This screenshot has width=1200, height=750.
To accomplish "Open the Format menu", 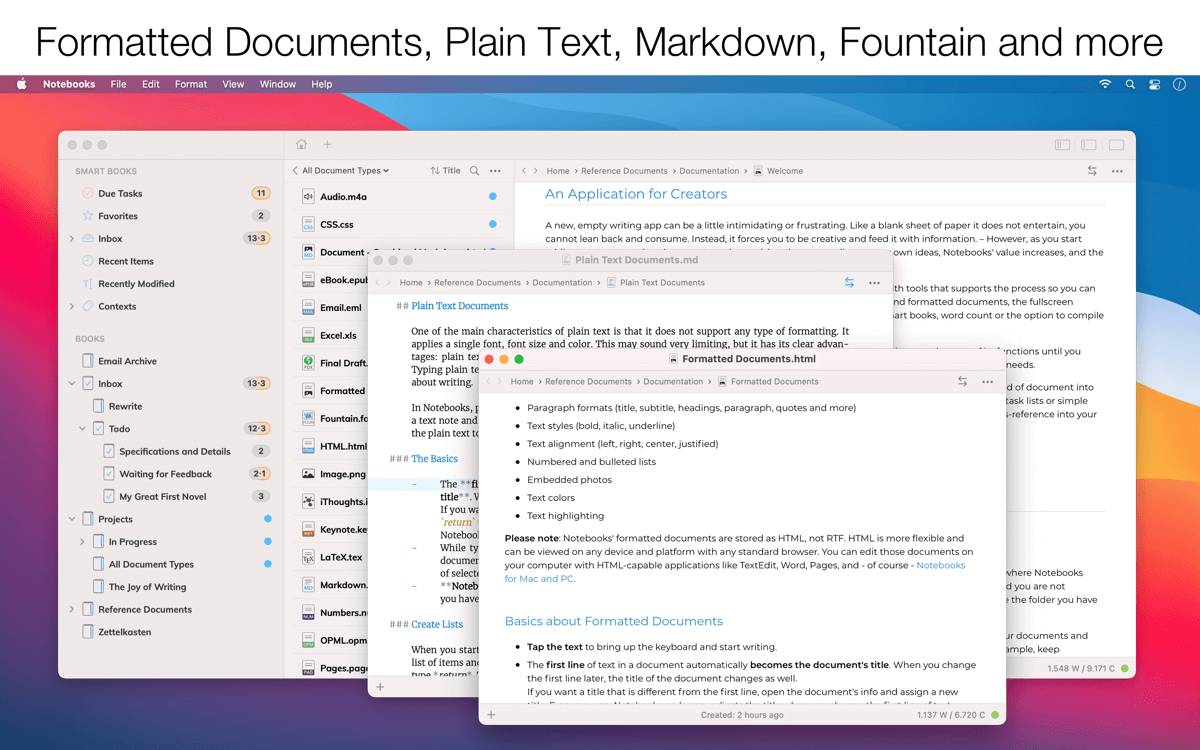I will [191, 85].
